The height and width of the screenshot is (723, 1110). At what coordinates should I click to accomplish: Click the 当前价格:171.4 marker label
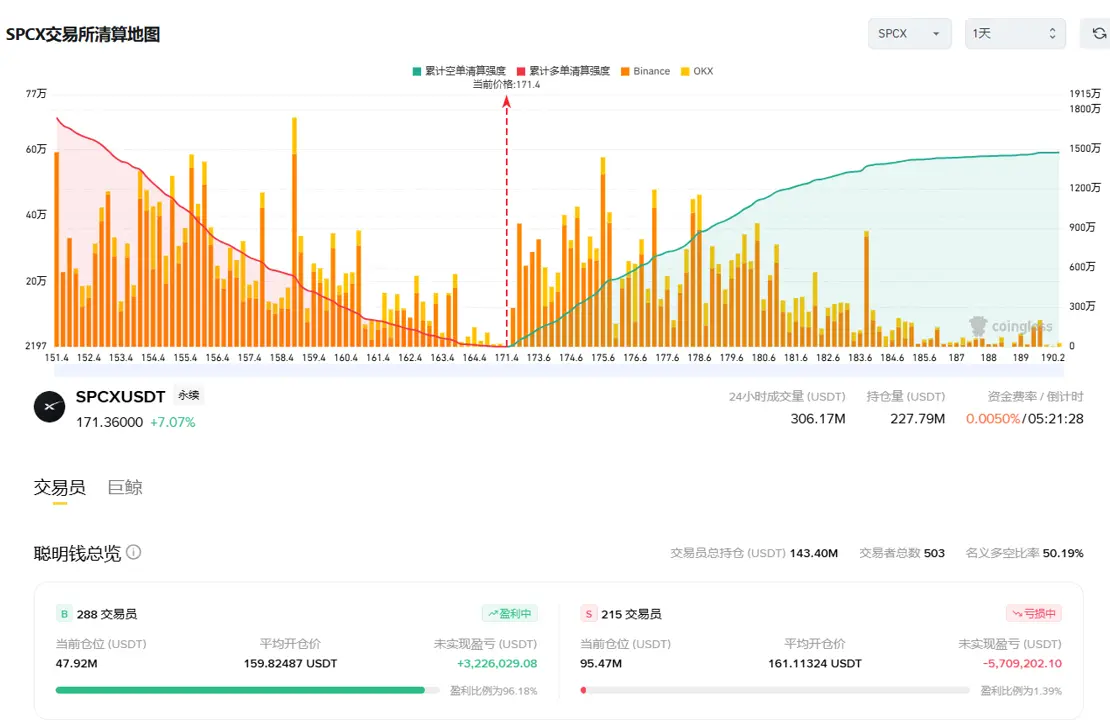[x=506, y=84]
